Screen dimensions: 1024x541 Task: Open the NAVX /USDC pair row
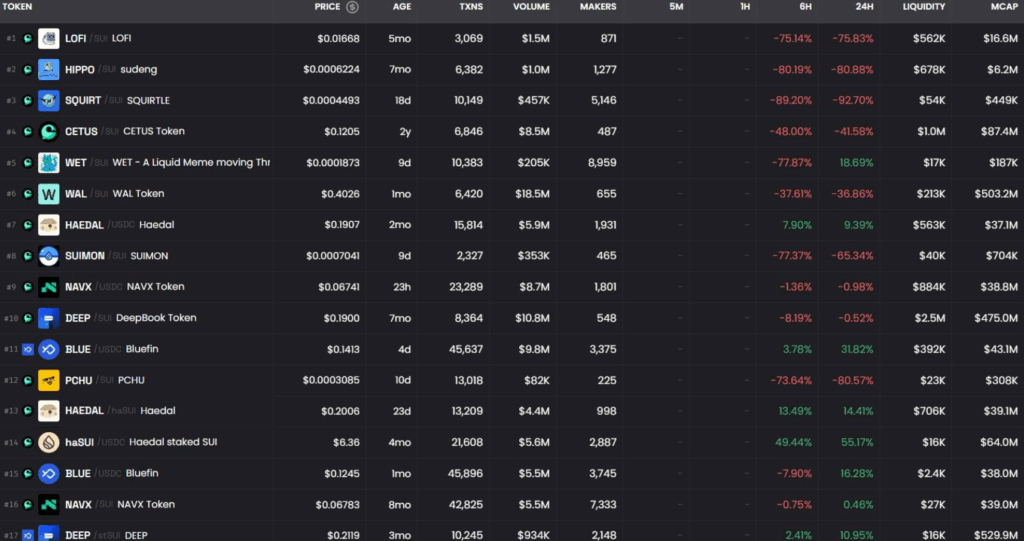pos(512,287)
